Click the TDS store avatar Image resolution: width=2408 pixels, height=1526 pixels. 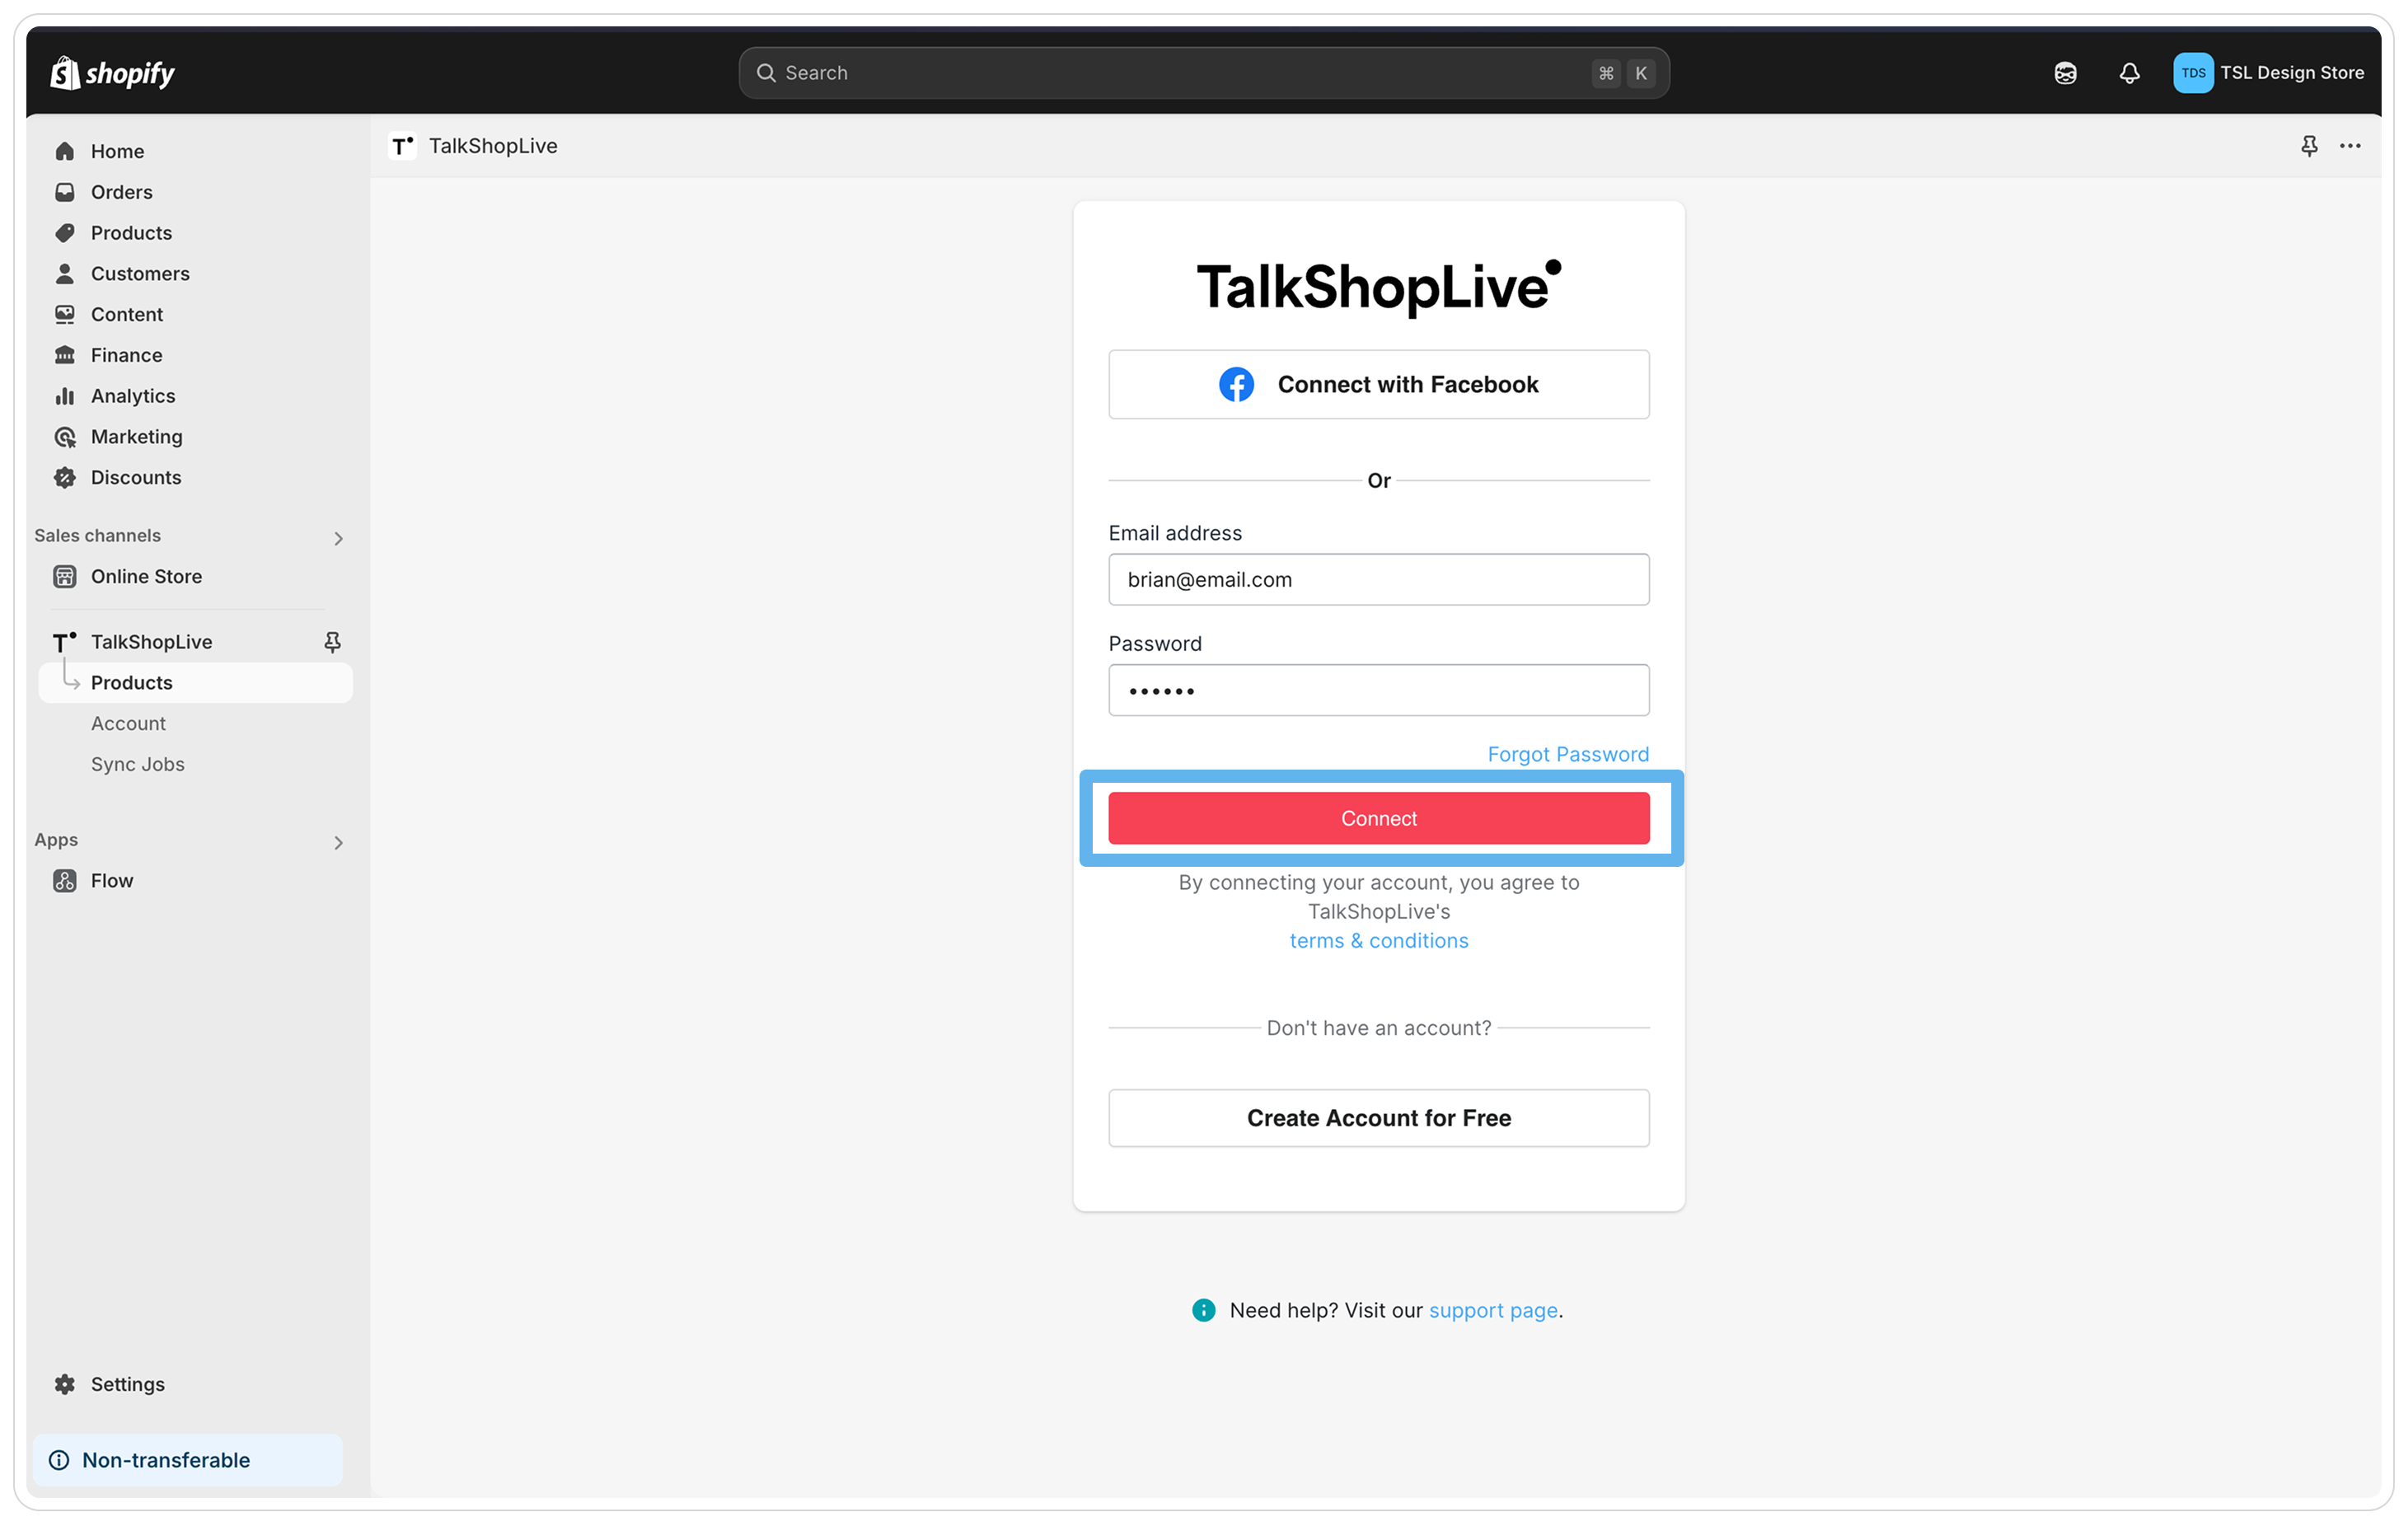(x=2192, y=73)
